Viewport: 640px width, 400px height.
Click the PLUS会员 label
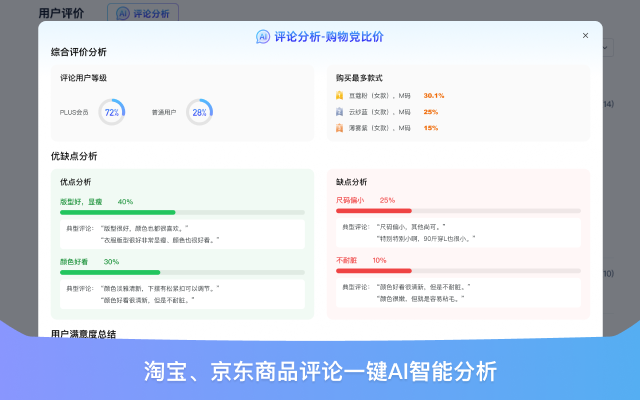74,112
